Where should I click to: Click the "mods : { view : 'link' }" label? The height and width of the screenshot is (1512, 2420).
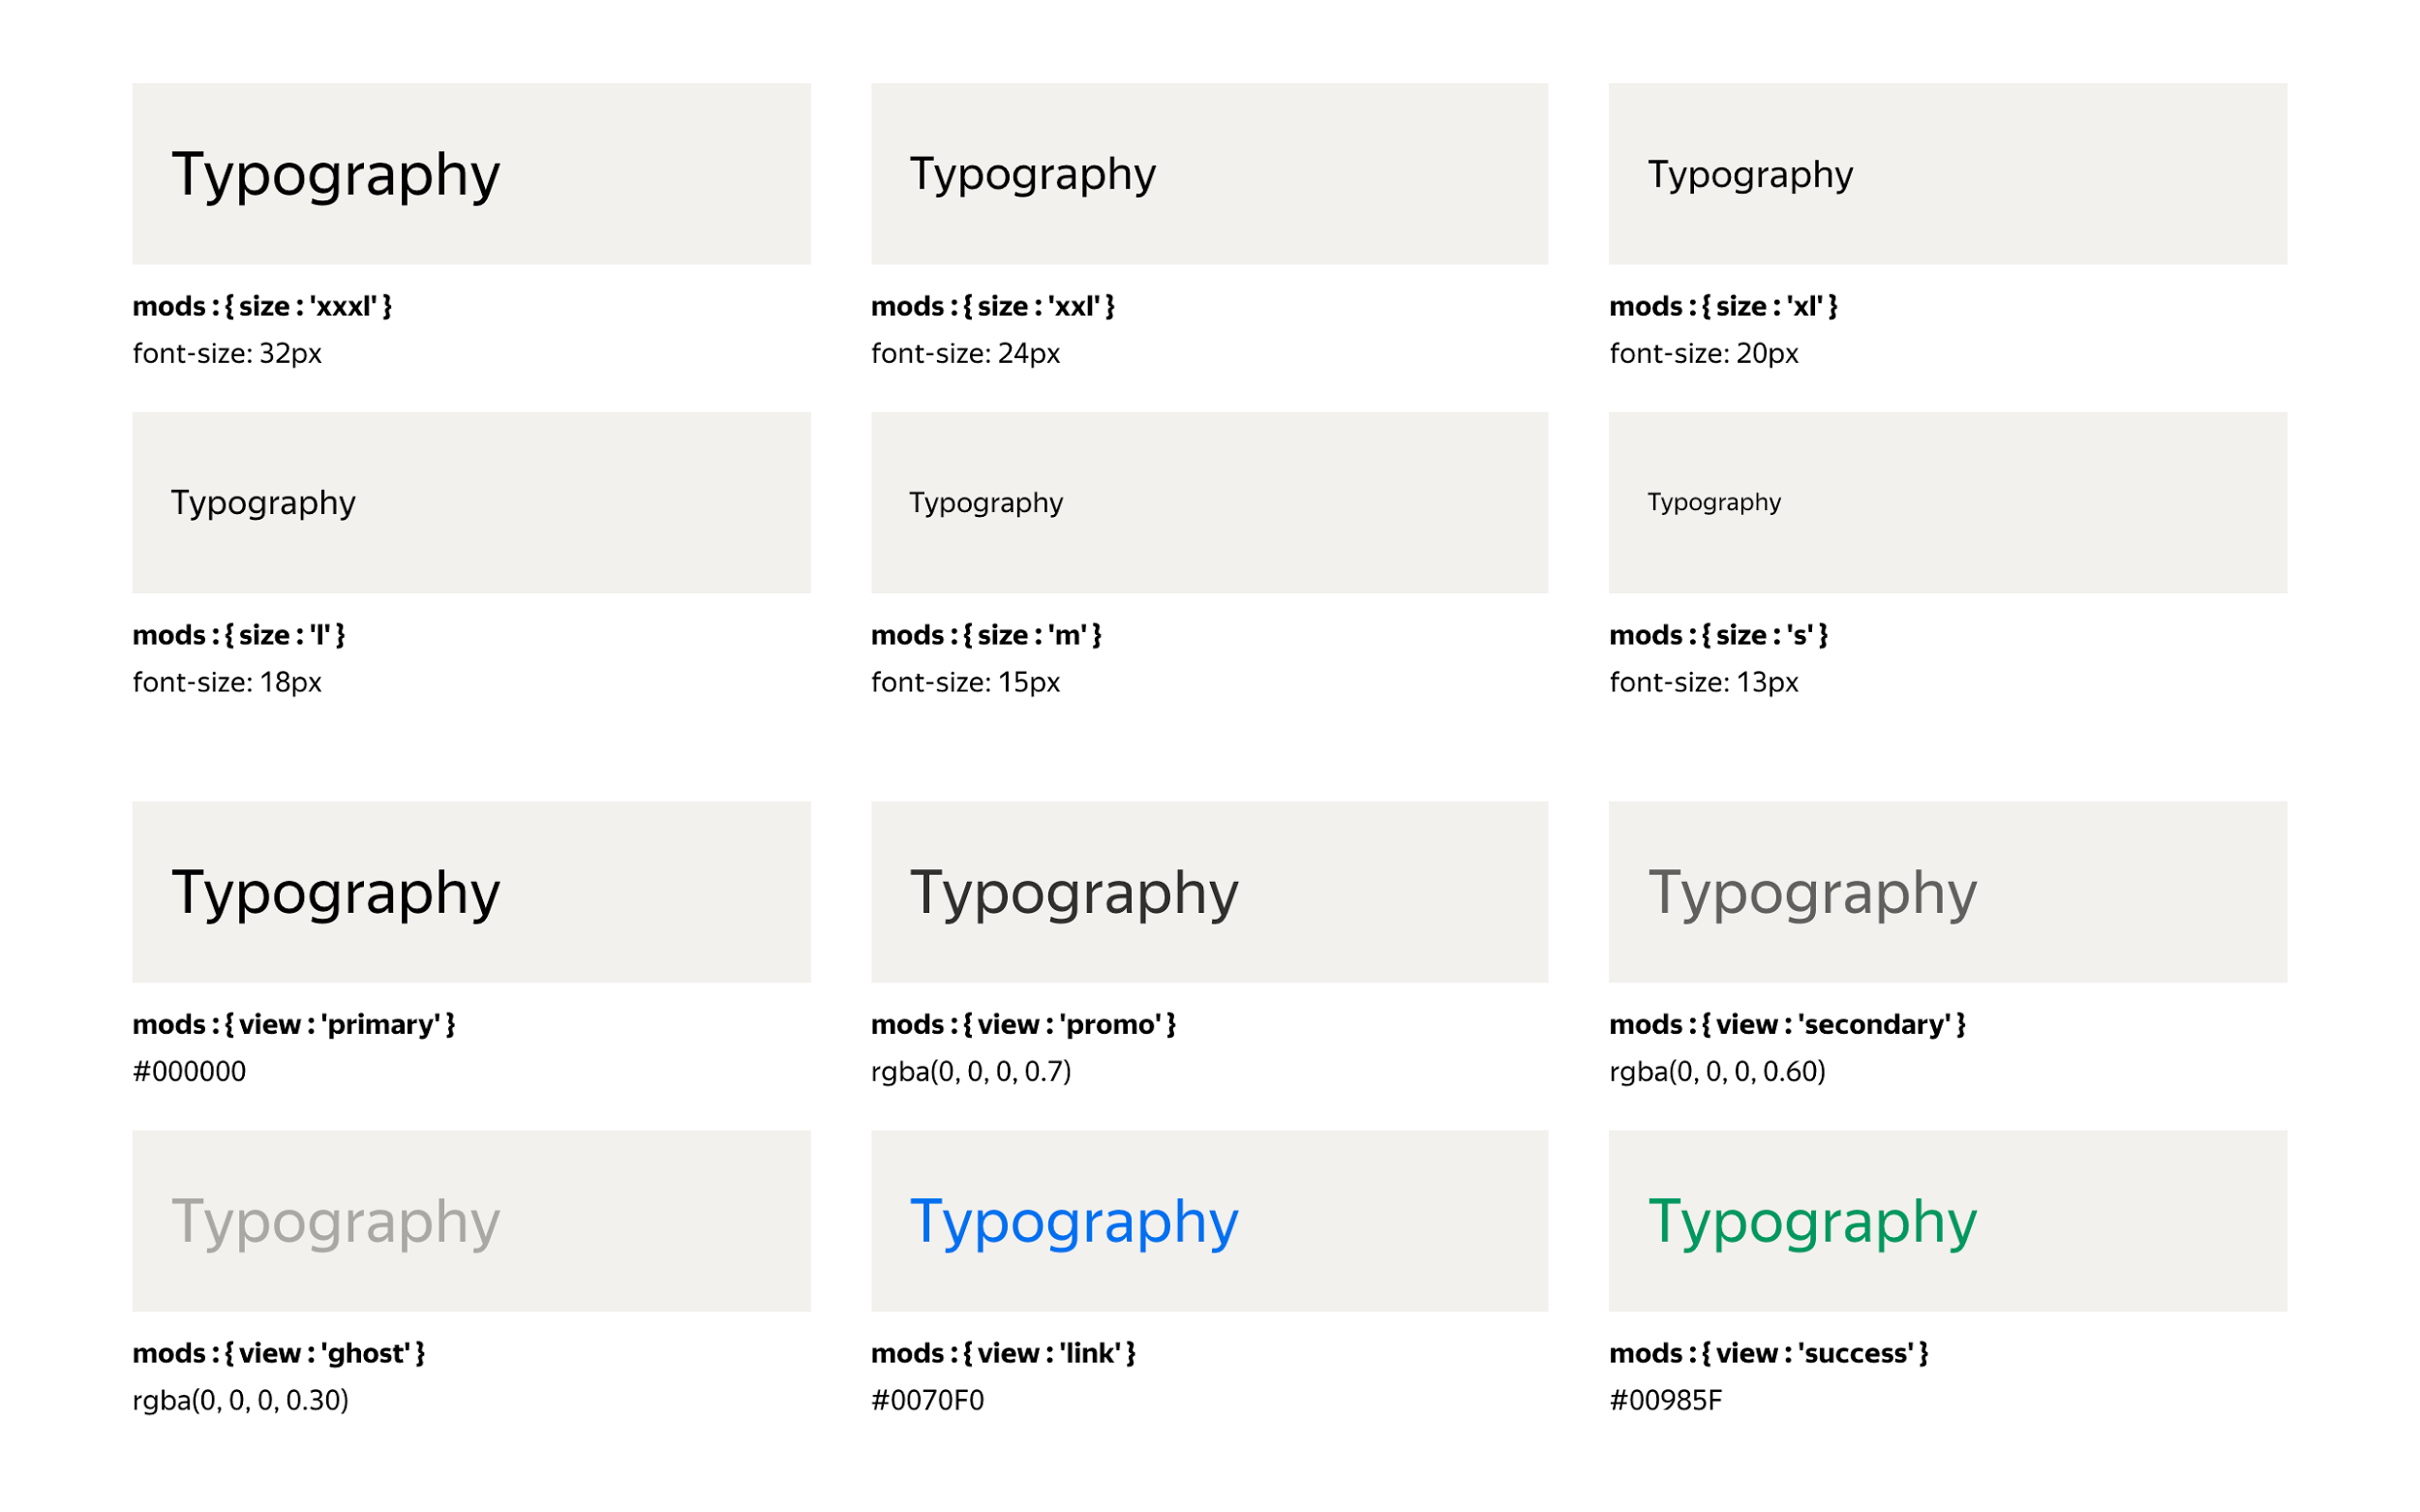click(x=1003, y=1353)
